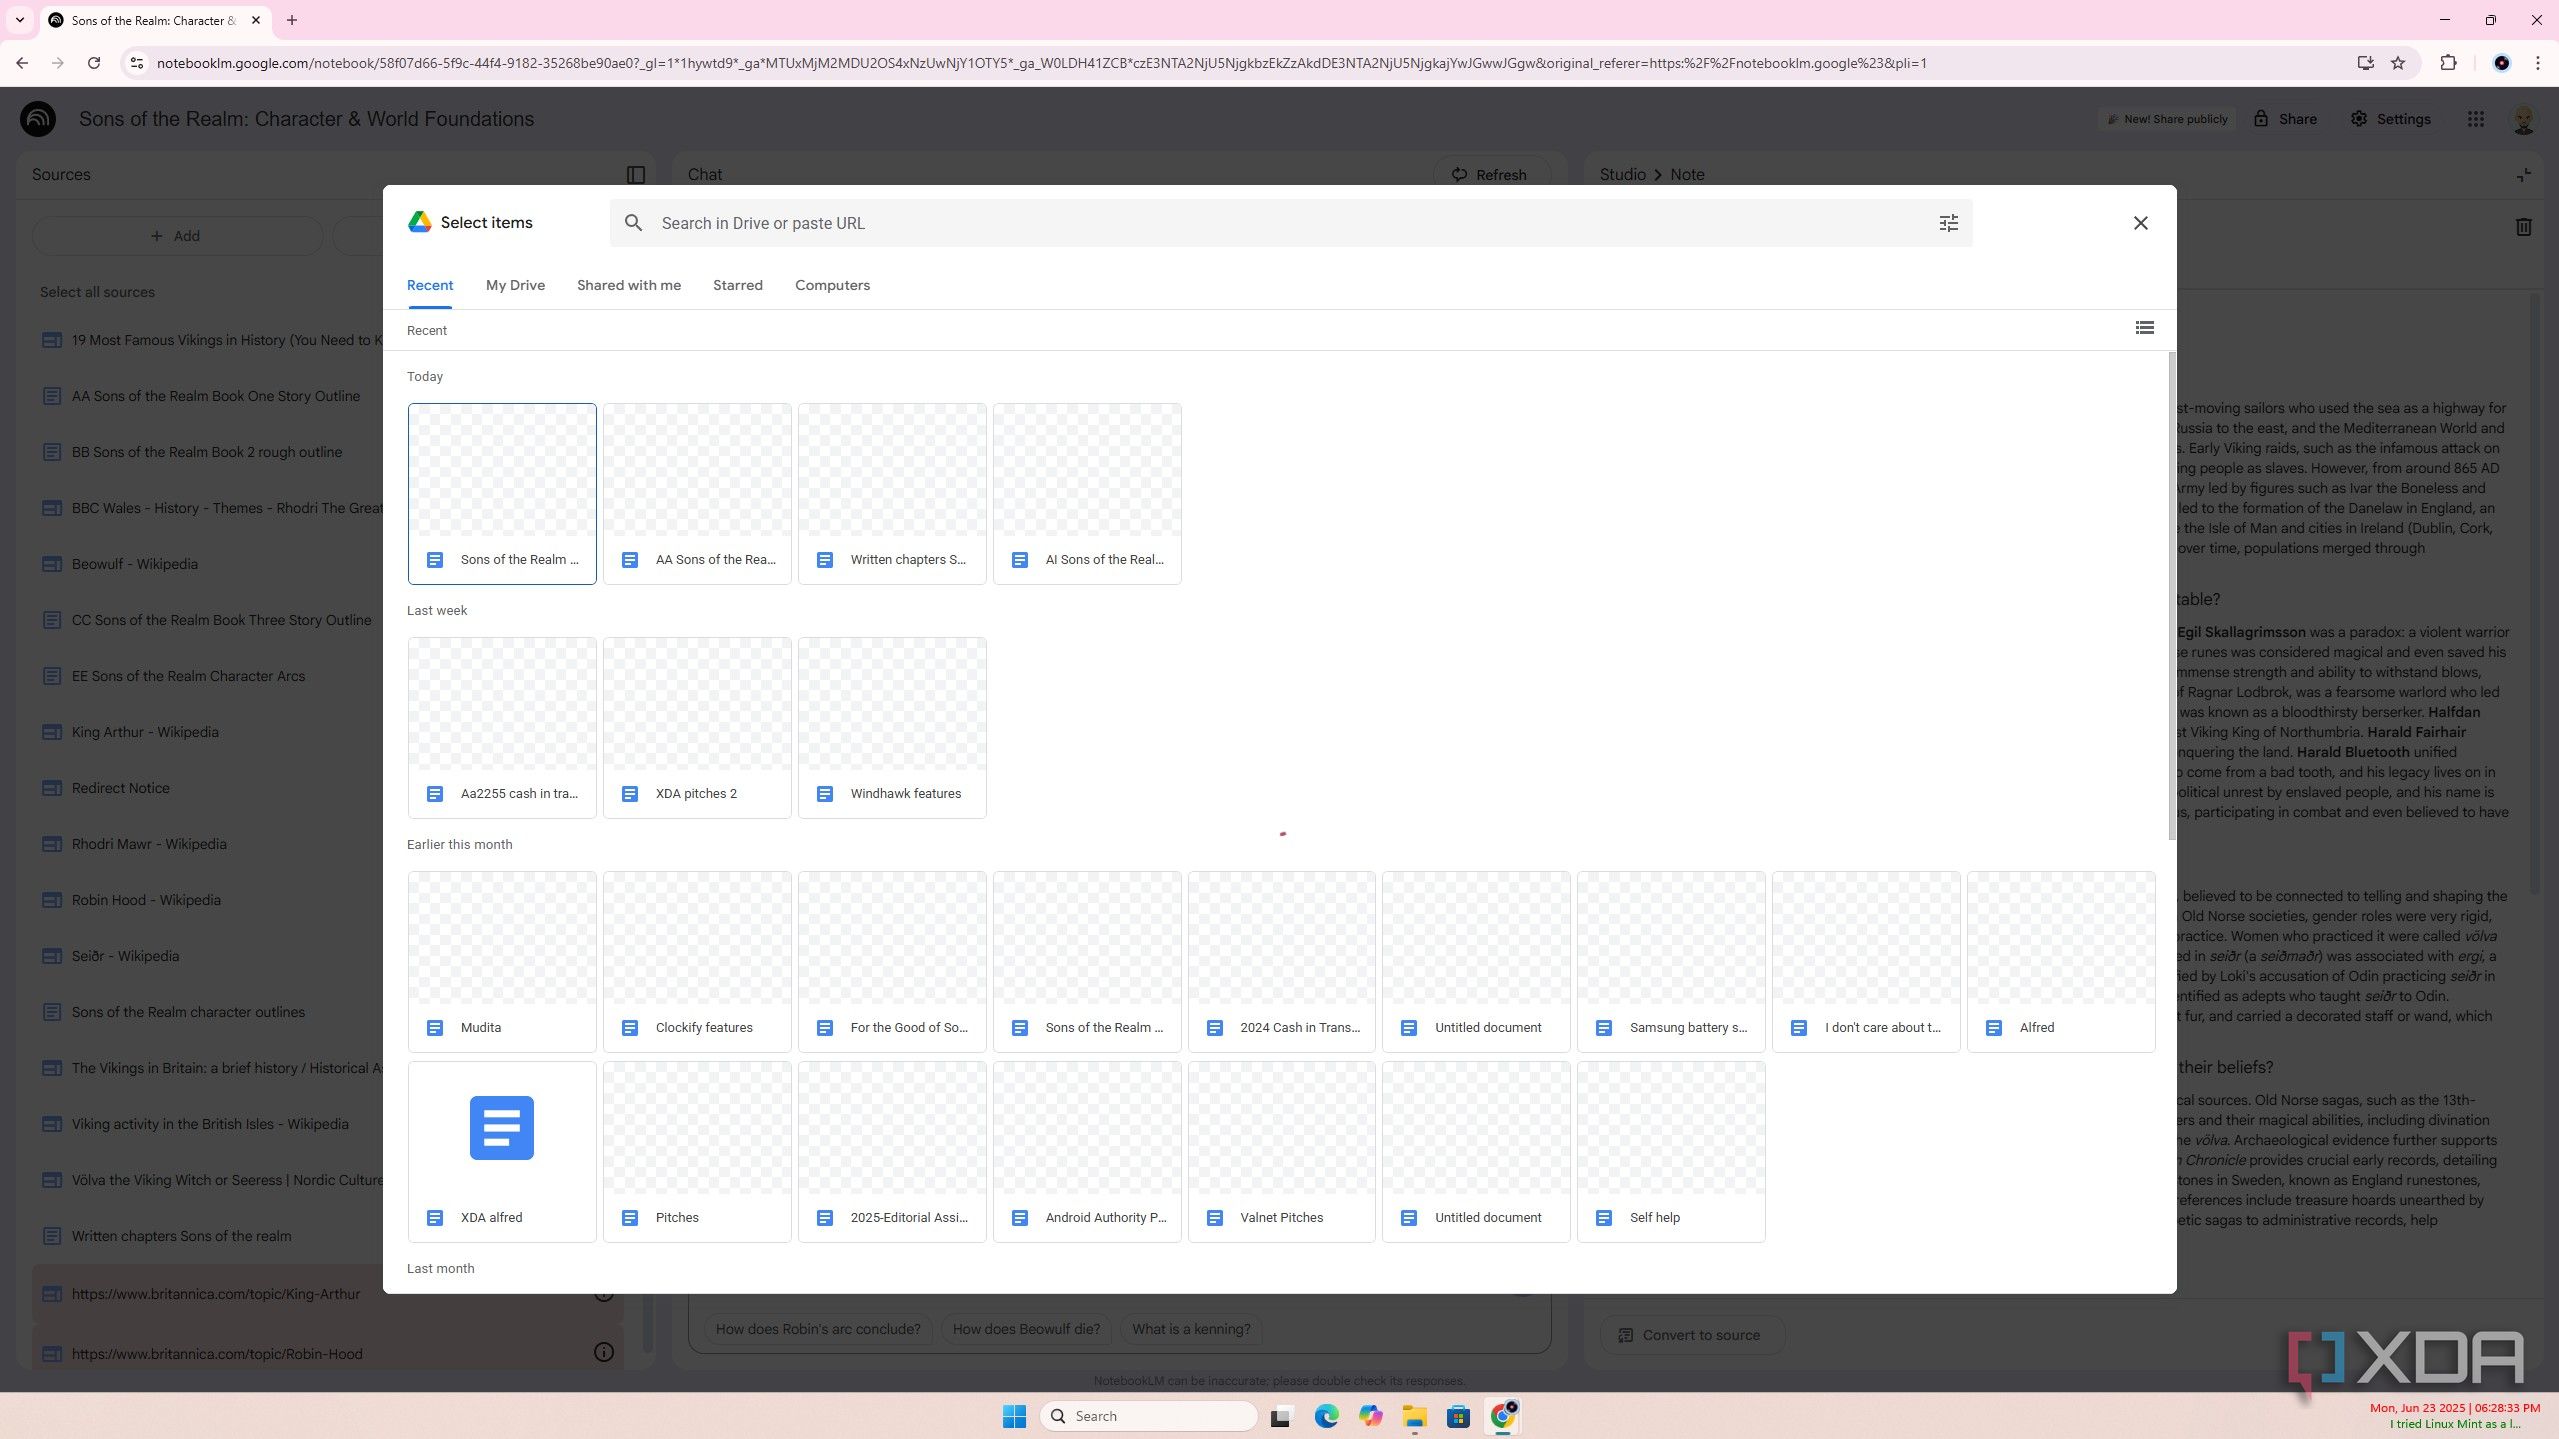Pick the Valnet Pitches document
Image resolution: width=2559 pixels, height=1439 pixels.
coord(1282,1152)
